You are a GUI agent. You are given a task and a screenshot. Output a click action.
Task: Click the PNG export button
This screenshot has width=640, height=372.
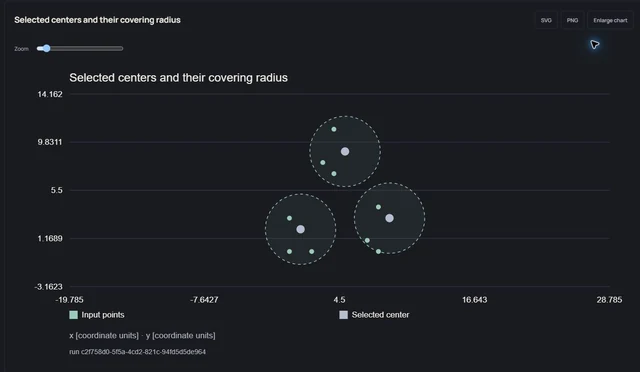[x=572, y=20]
